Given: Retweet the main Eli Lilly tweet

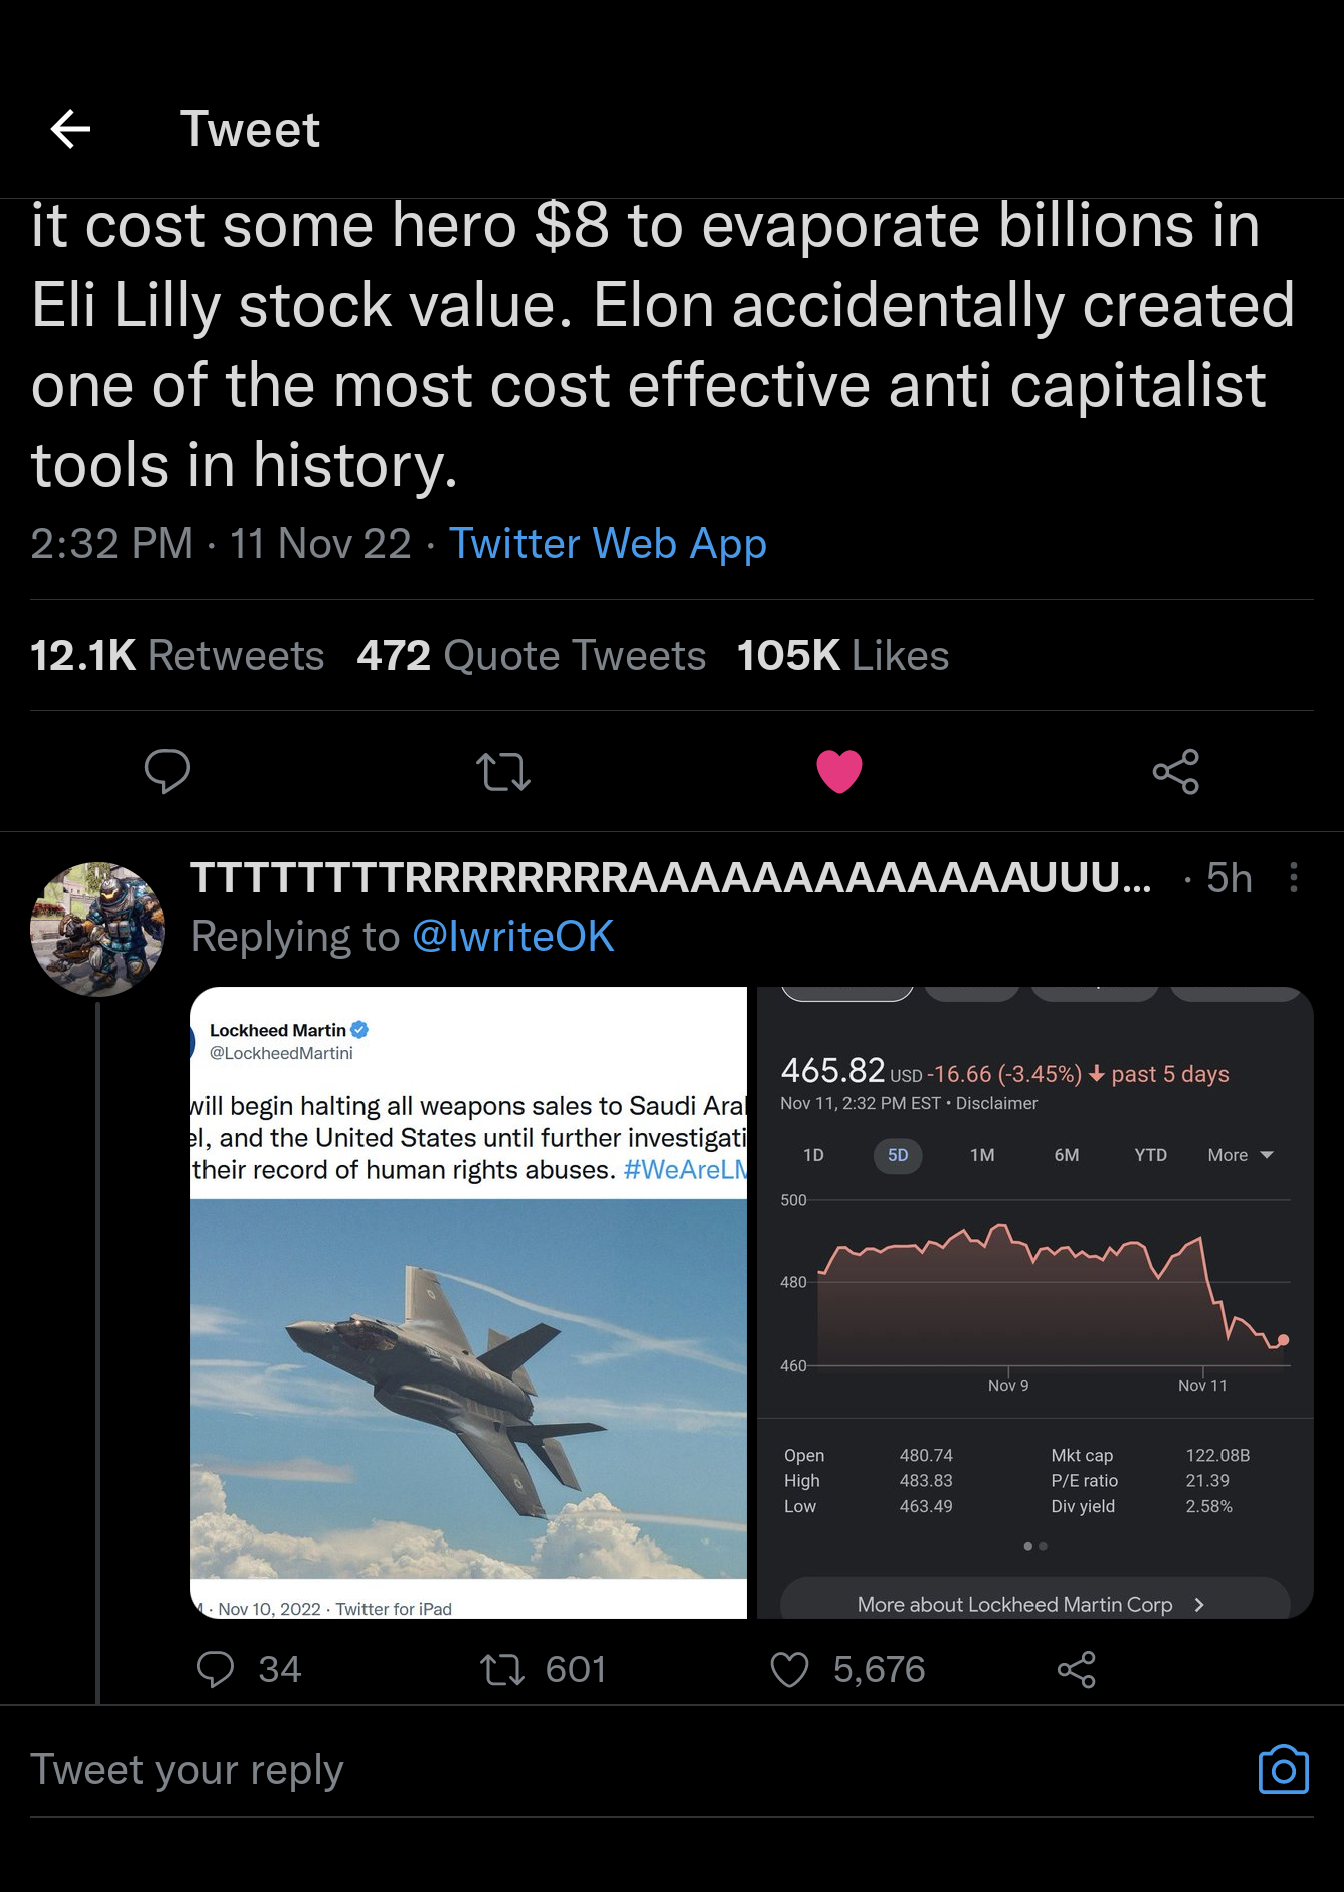Looking at the screenshot, I should point(503,771).
